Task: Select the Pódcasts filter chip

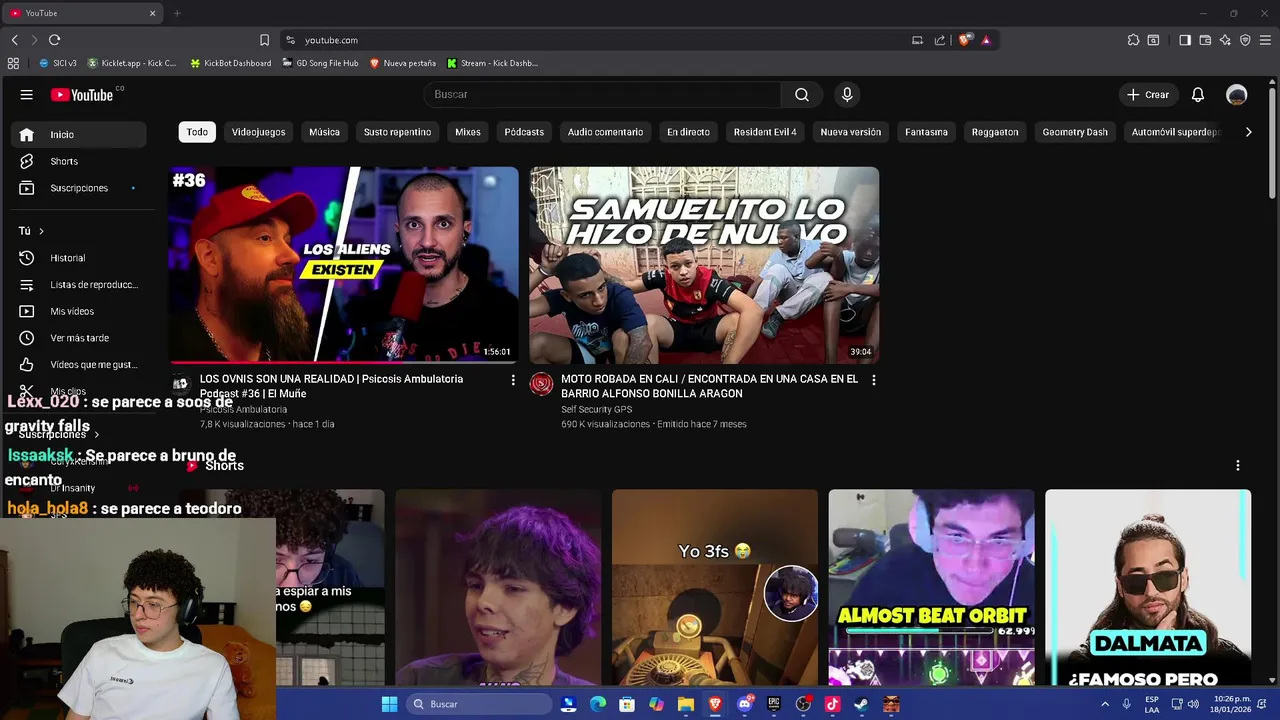Action: tap(524, 132)
